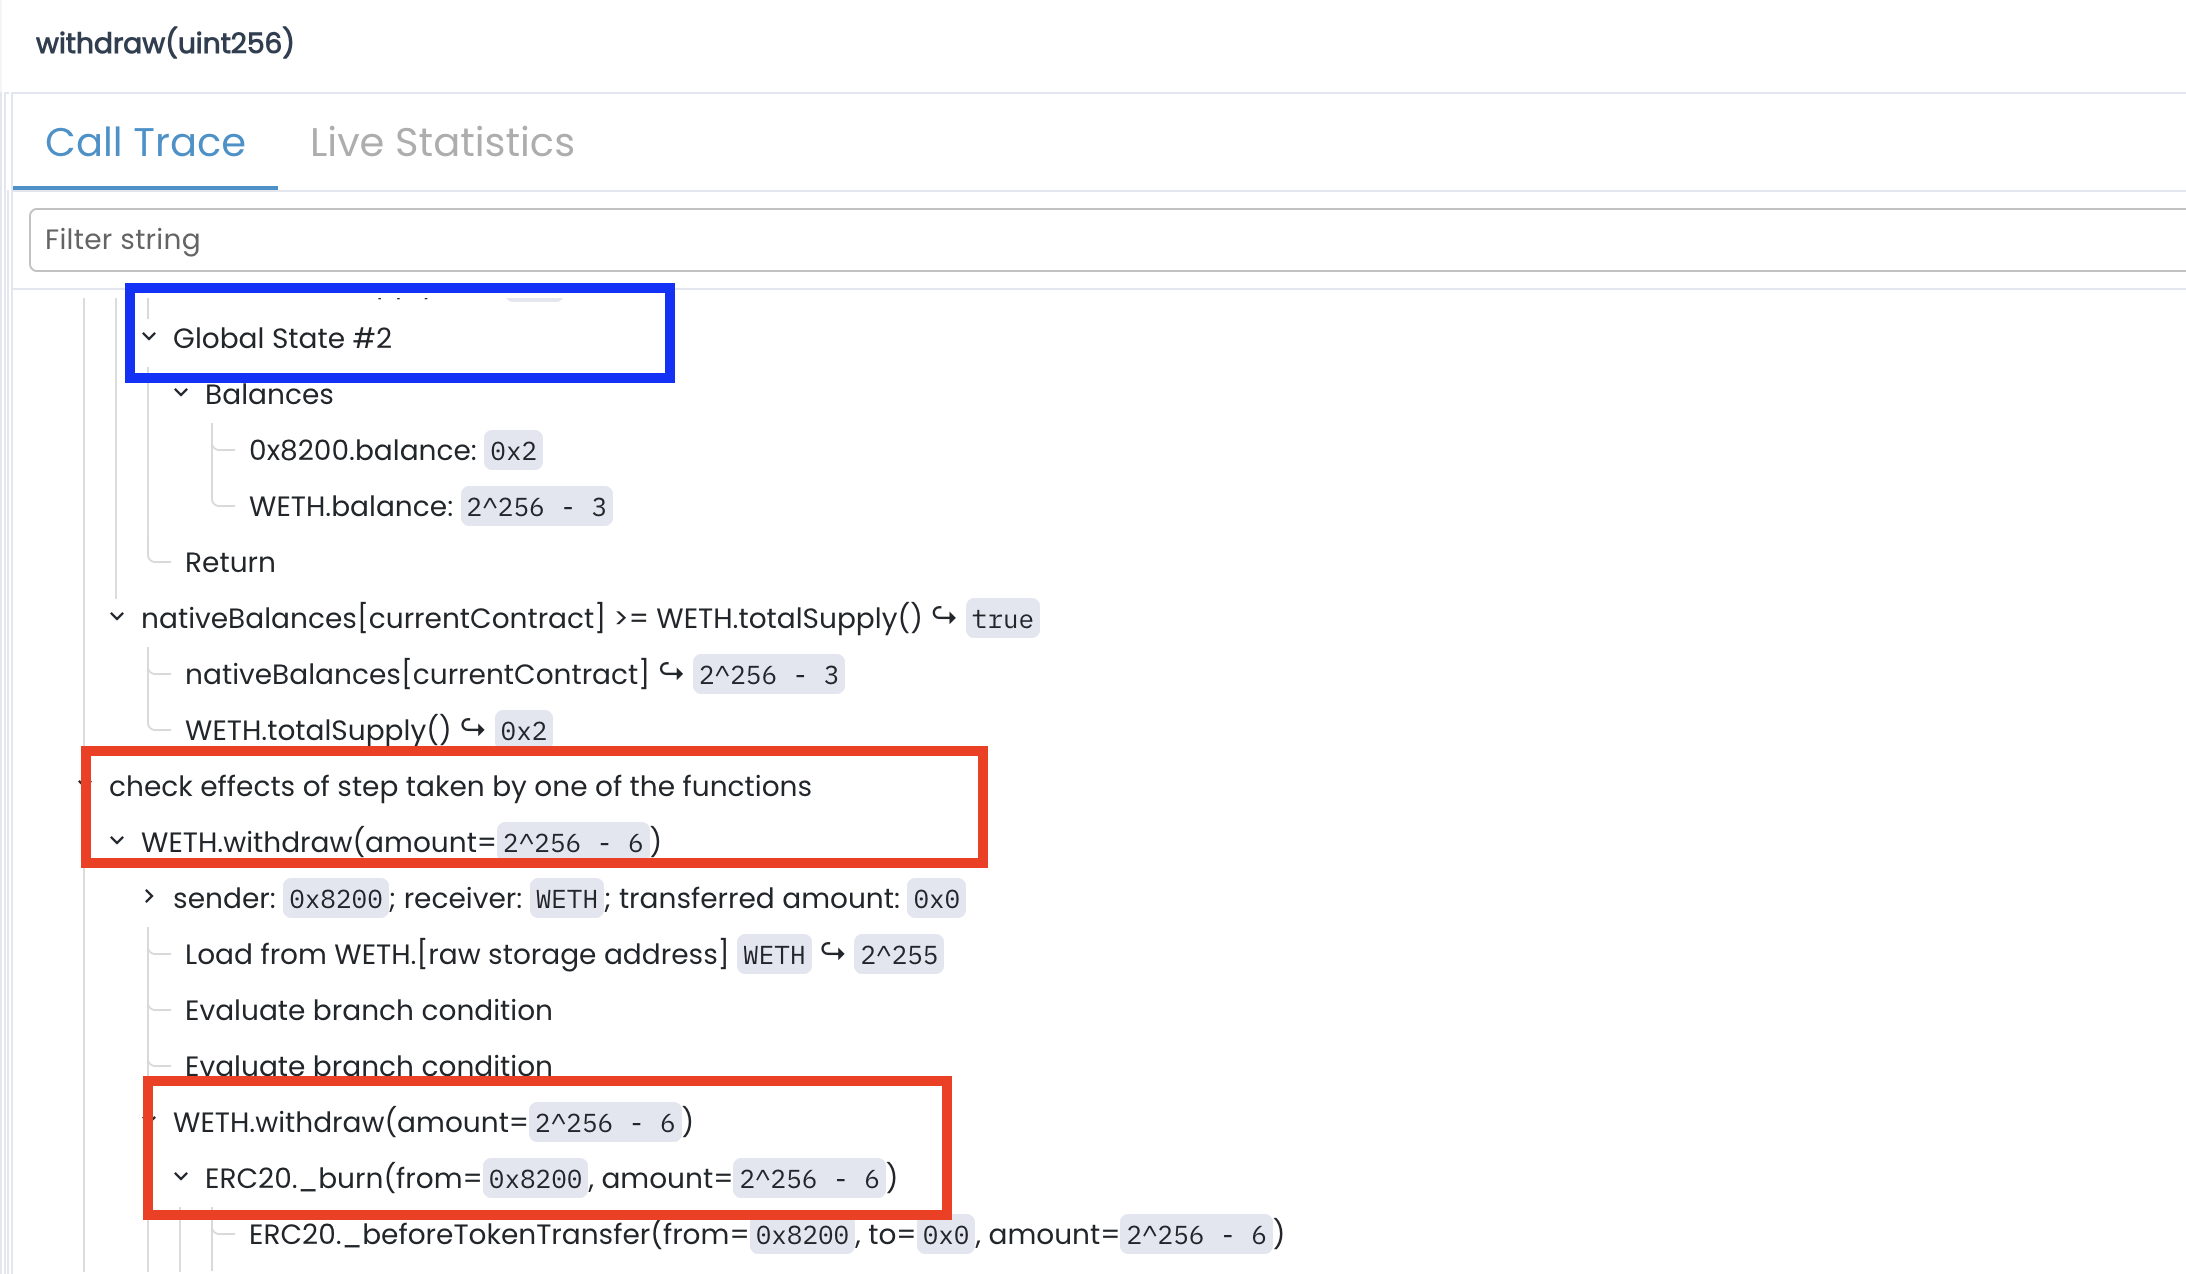The height and width of the screenshot is (1274, 2186).
Task: Collapse the ERC20._burn call chevron
Action: pos(181,1178)
